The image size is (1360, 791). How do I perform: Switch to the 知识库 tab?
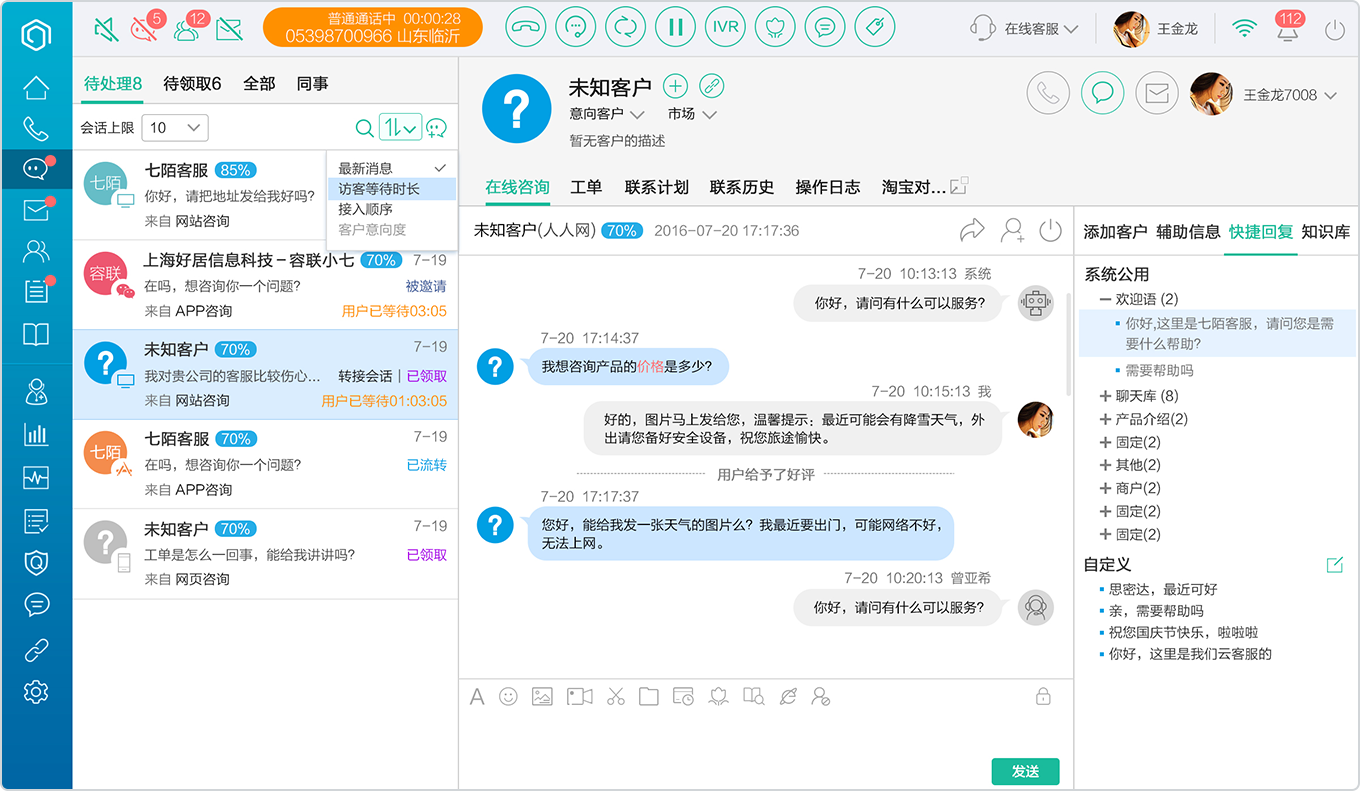tap(1326, 232)
